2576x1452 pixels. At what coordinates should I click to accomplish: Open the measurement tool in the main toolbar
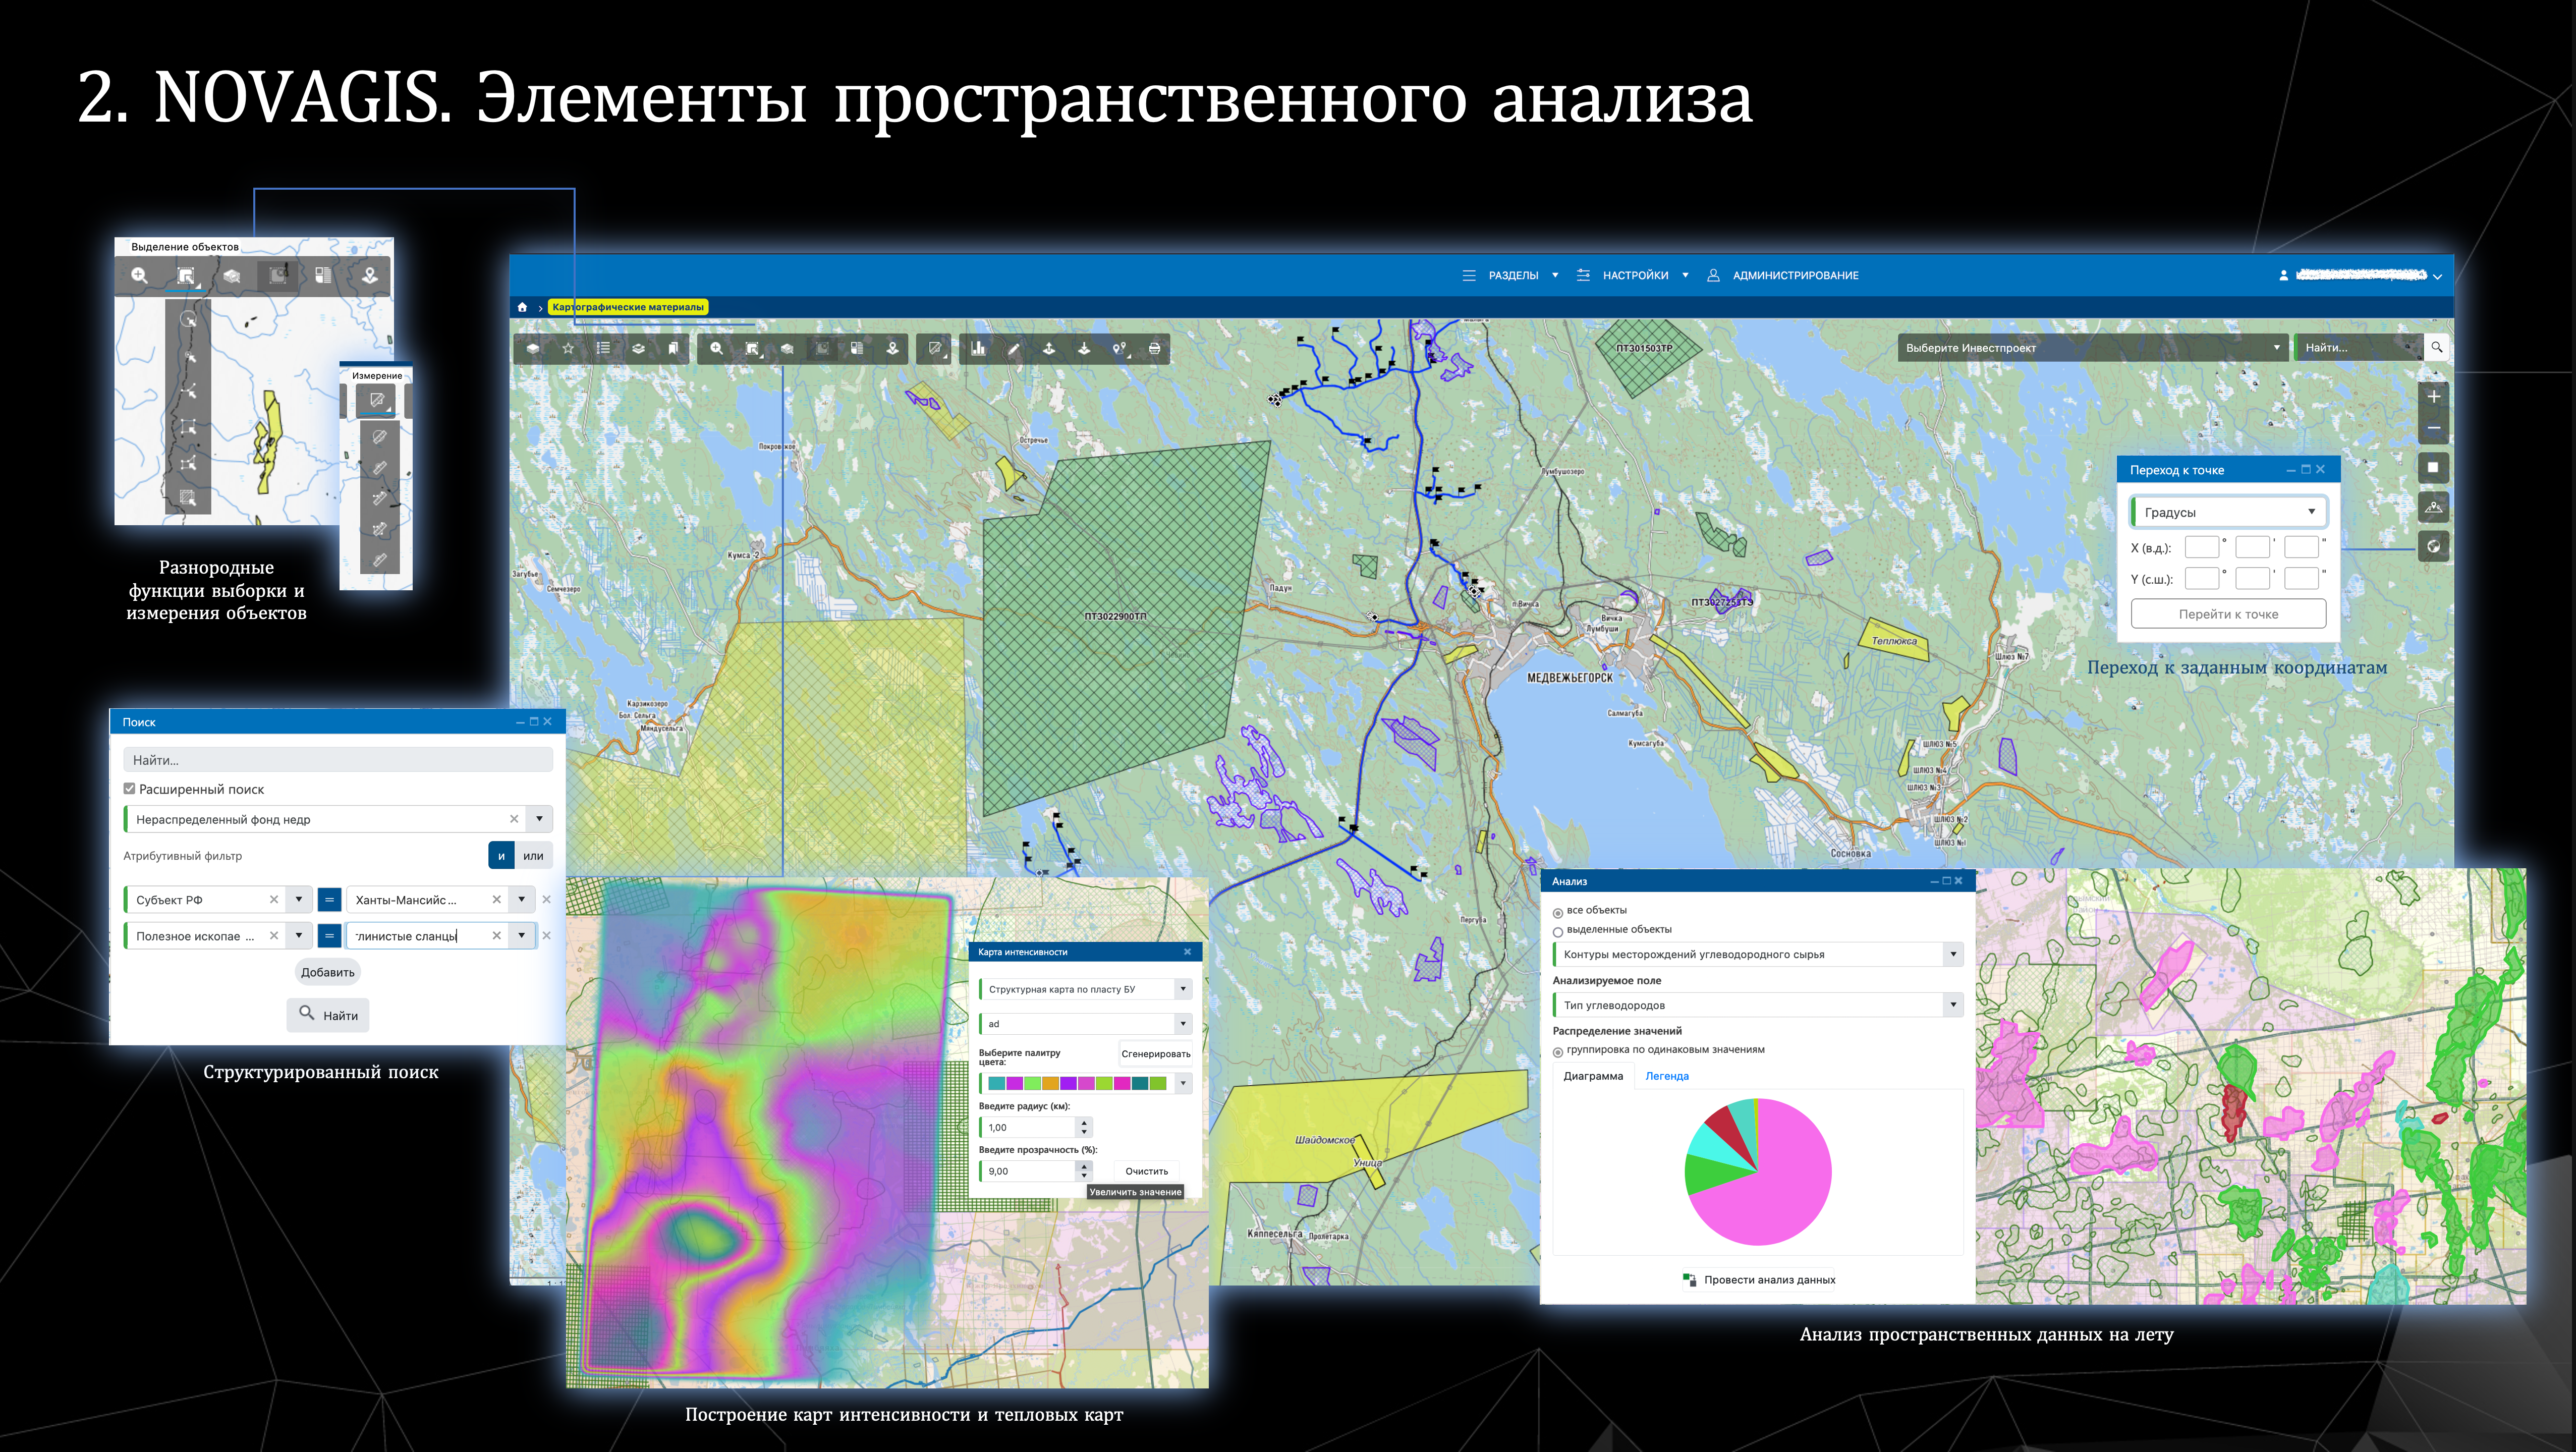[935, 349]
